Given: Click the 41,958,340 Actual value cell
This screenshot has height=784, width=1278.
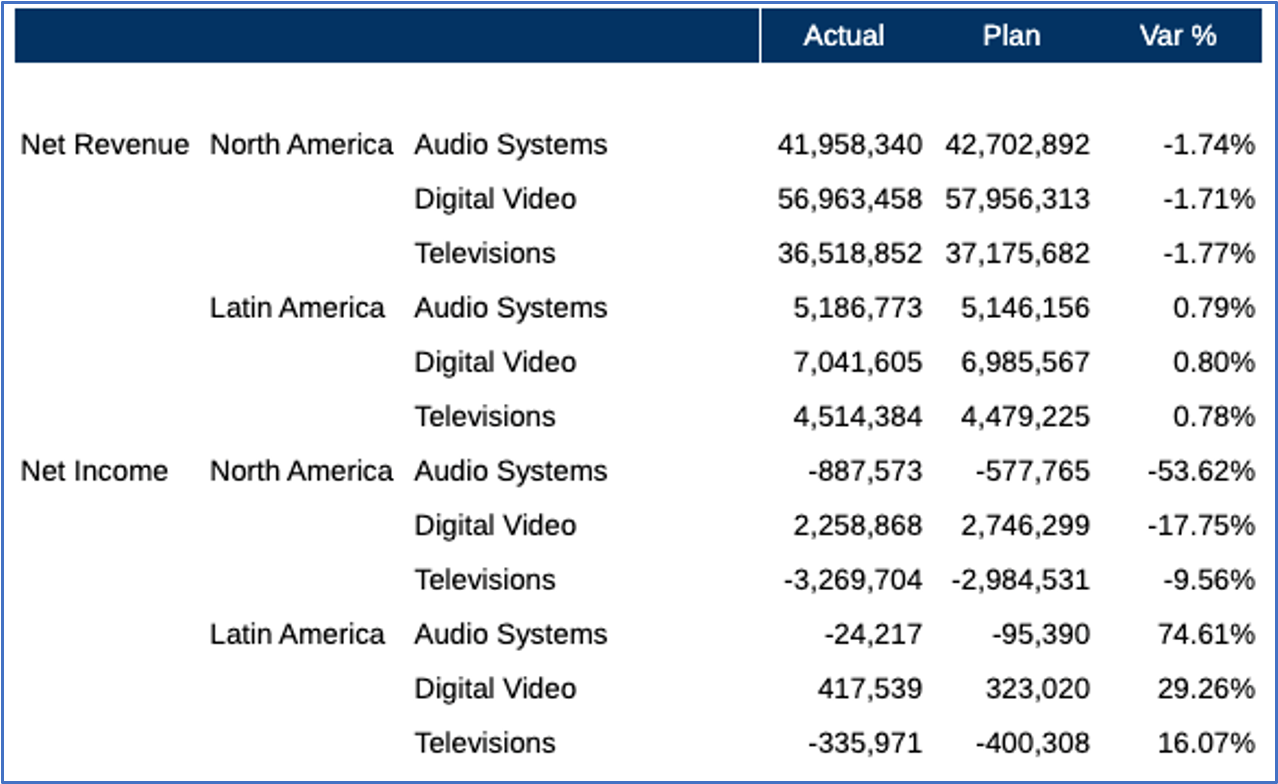Looking at the screenshot, I should tap(849, 145).
